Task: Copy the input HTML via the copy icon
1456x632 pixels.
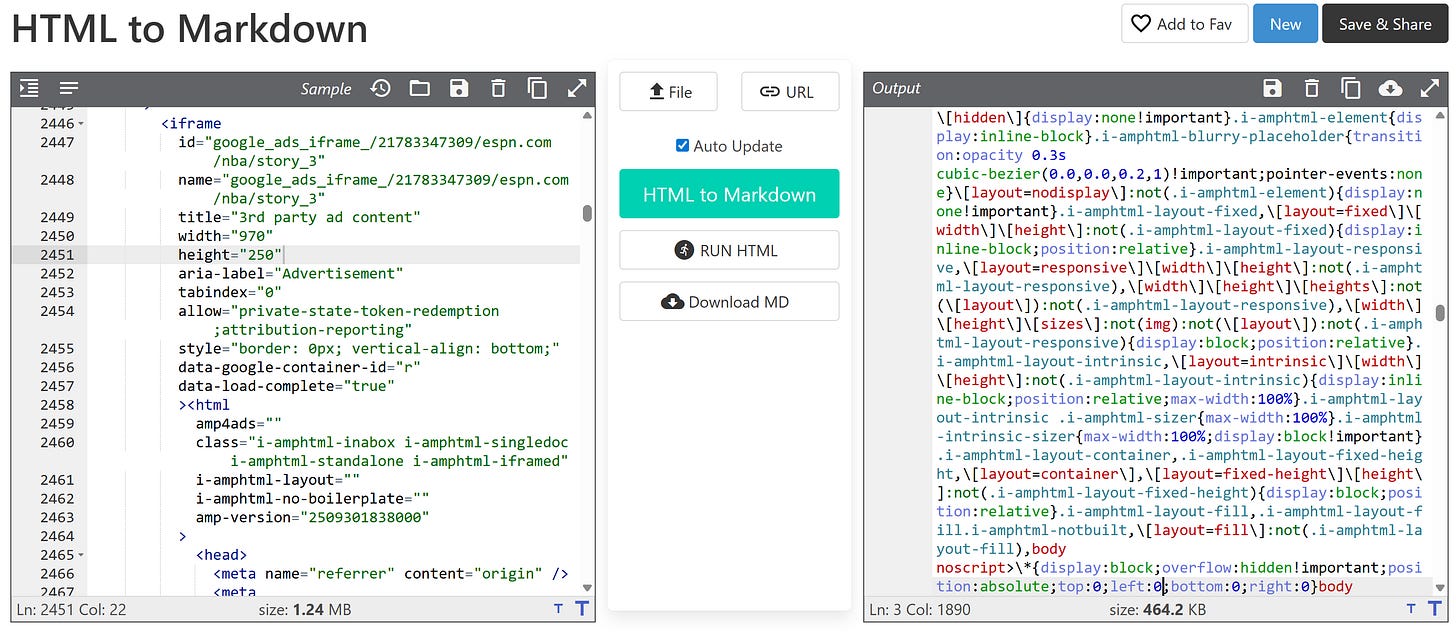Action: (537, 88)
